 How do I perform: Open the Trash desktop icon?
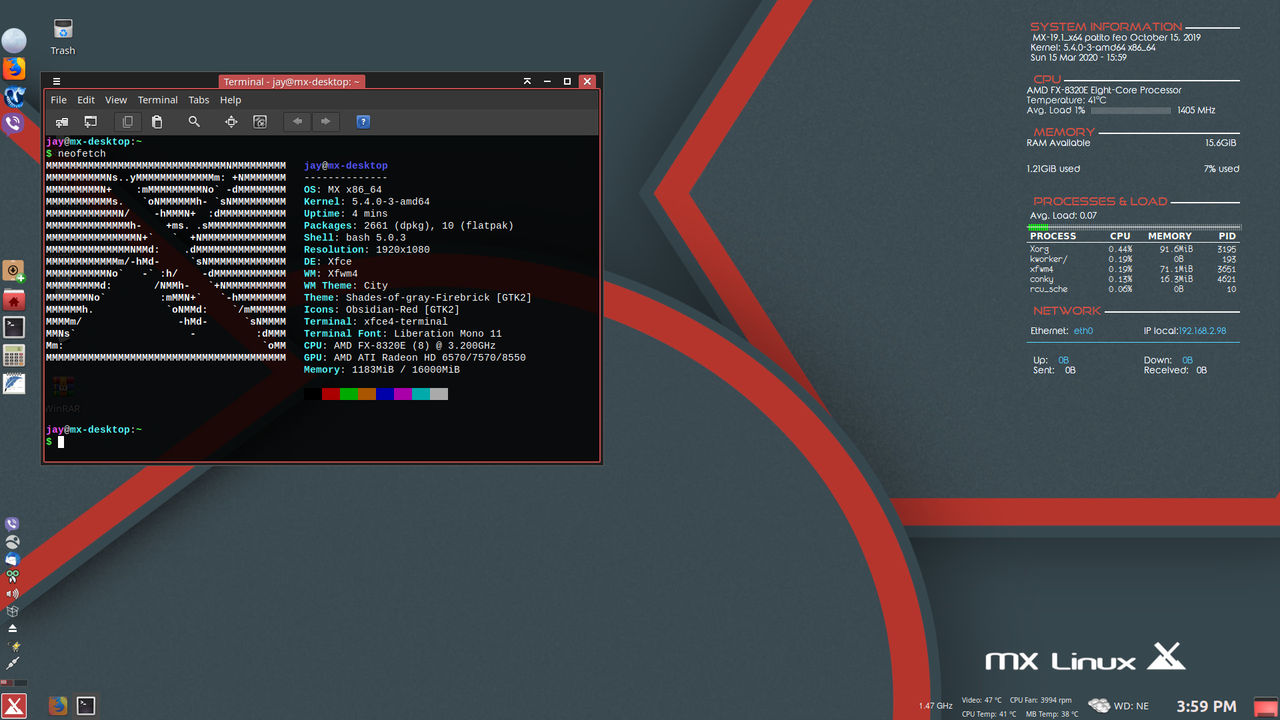pos(63,36)
